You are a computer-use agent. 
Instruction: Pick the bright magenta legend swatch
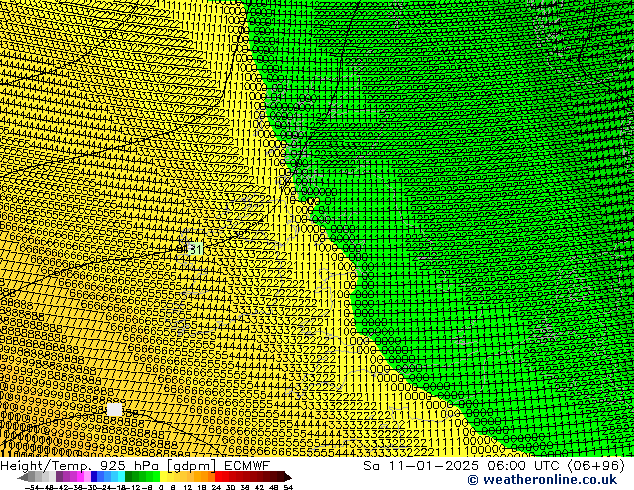click(x=80, y=477)
